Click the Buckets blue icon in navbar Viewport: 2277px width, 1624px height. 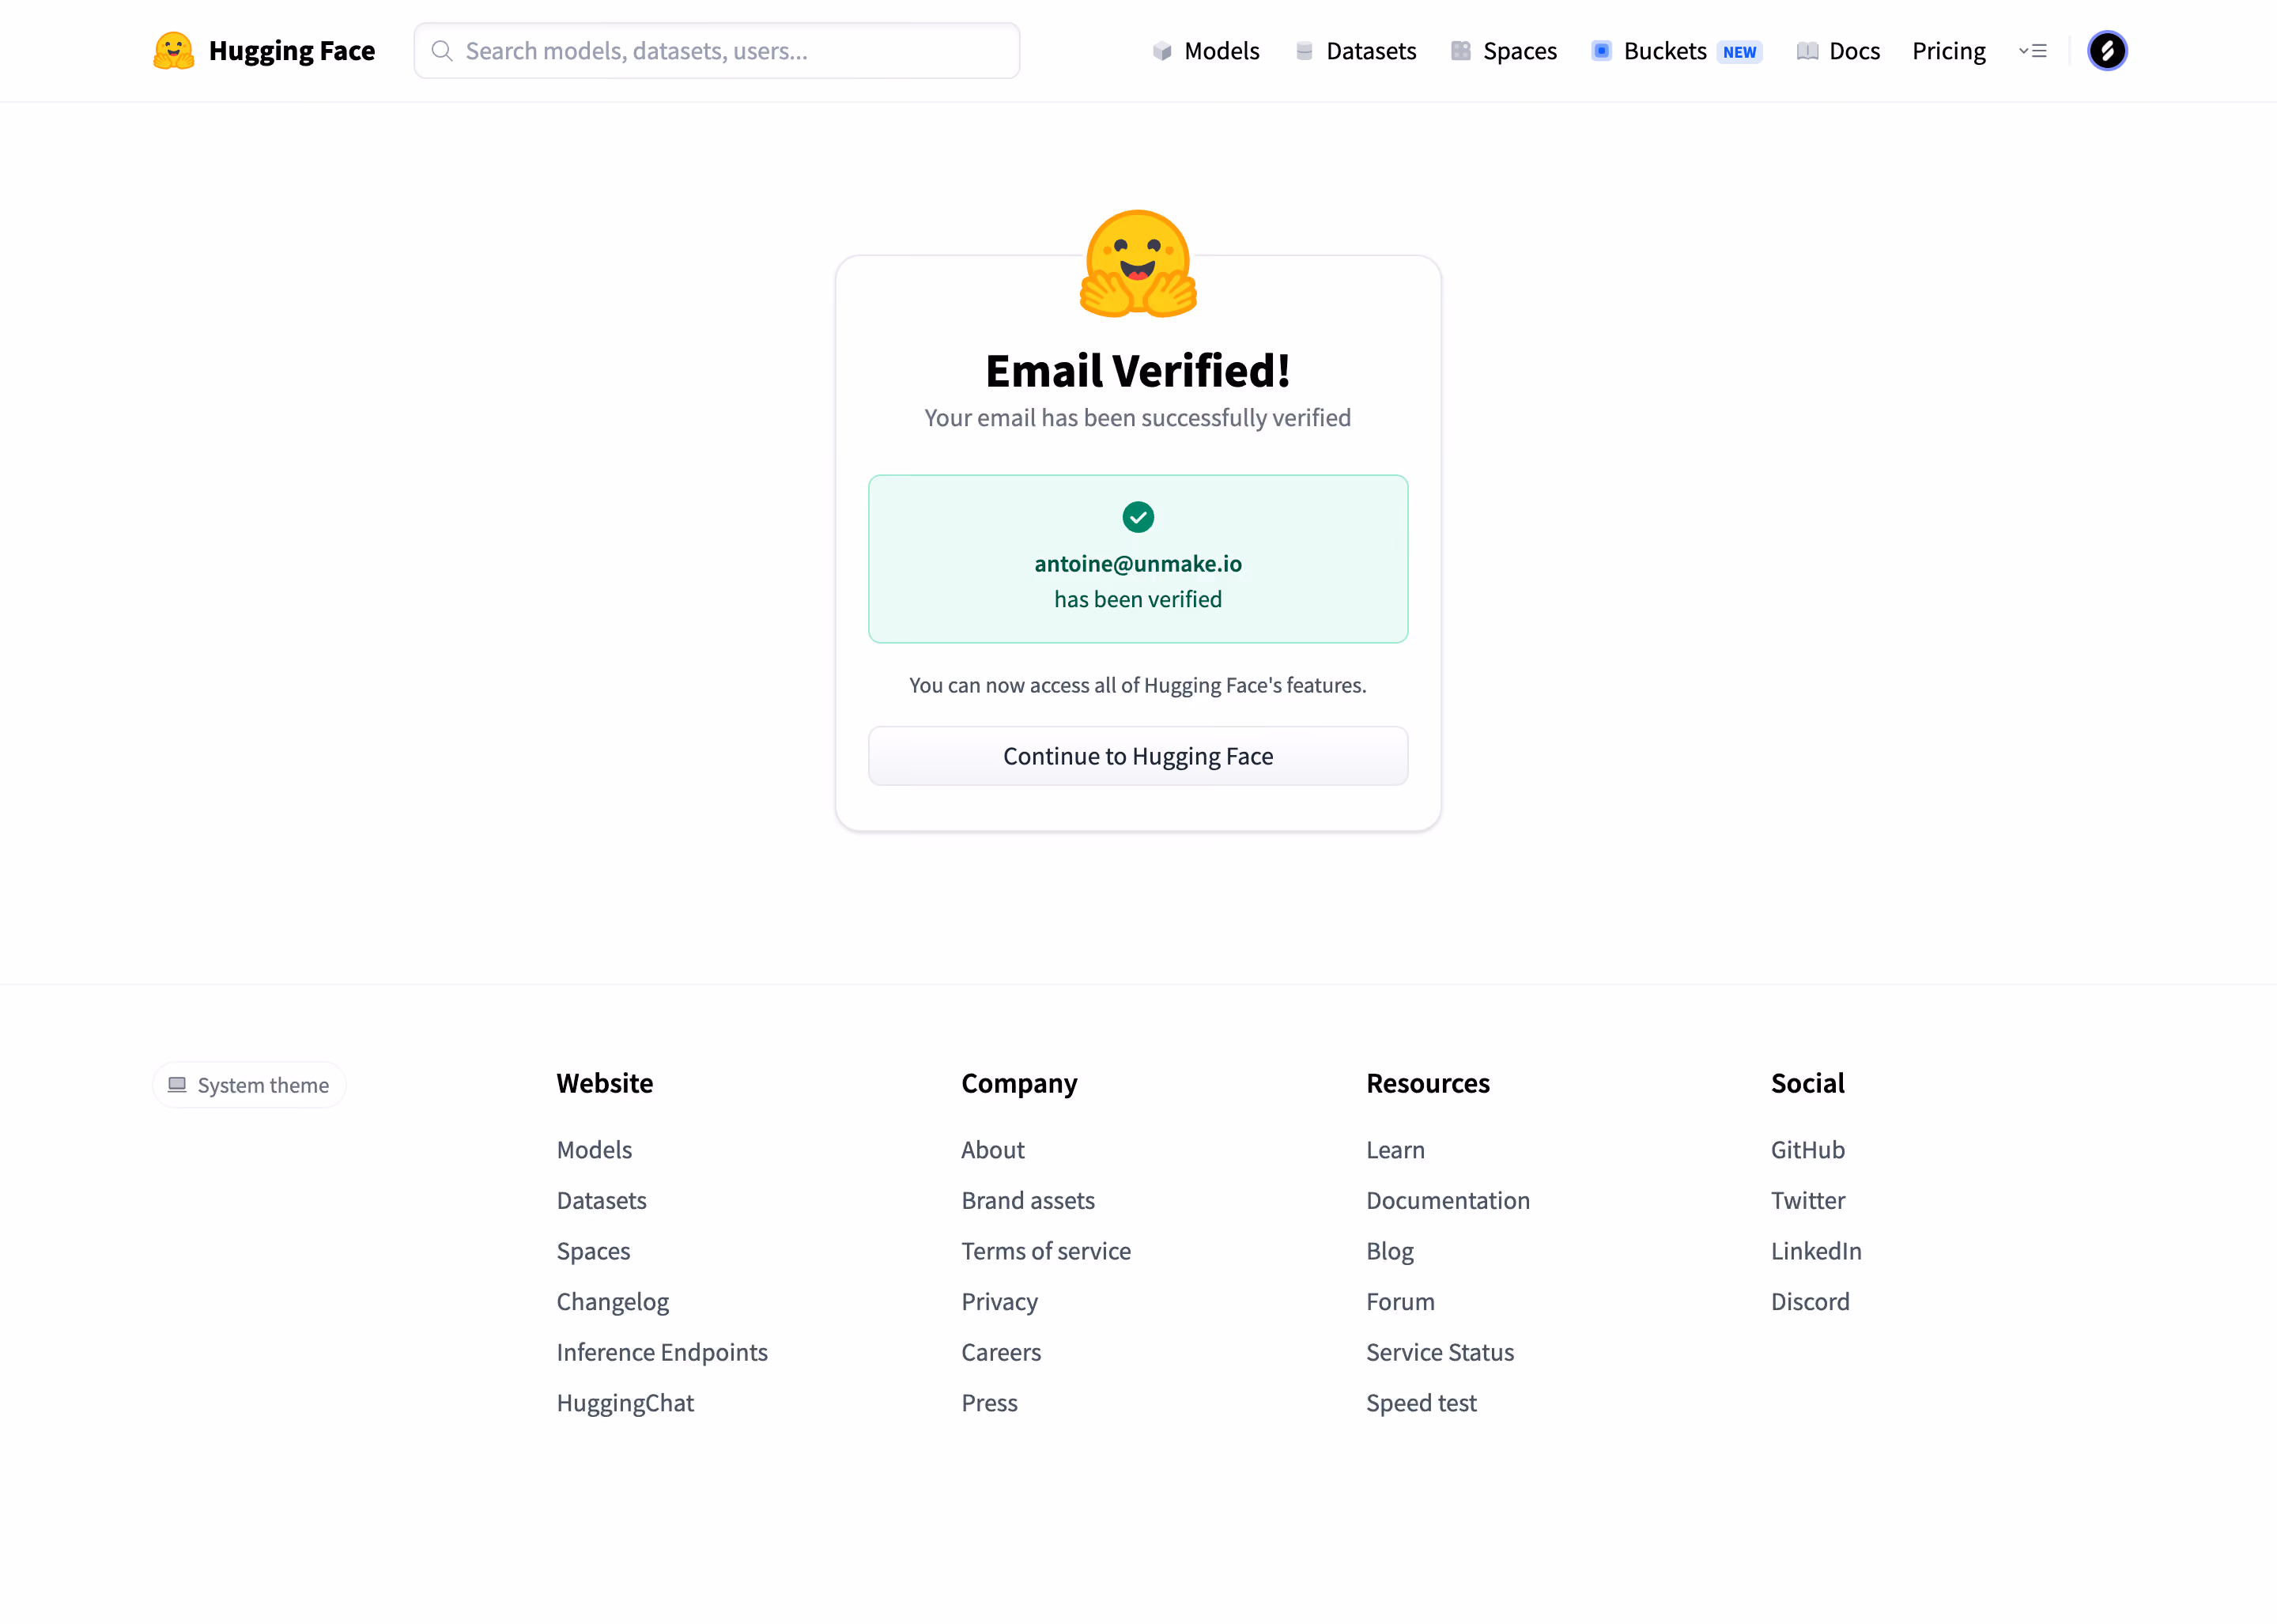point(1601,51)
